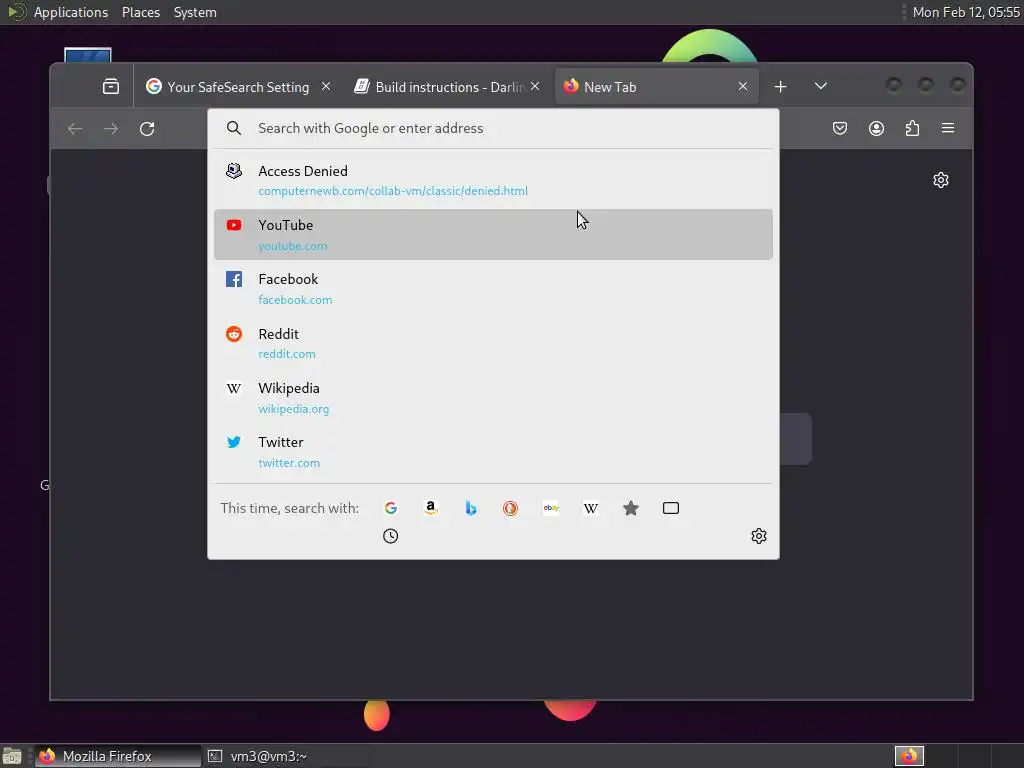Open the Applications menu

pos(71,12)
